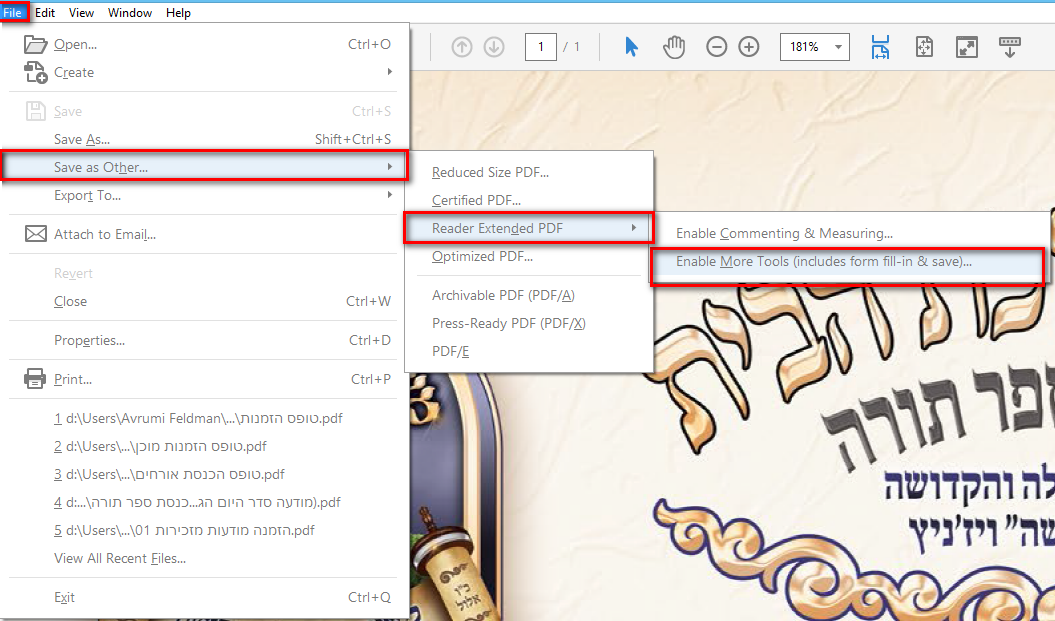The width and height of the screenshot is (1055, 621).
Task: Expand the Export To submenu
Action: pos(200,195)
